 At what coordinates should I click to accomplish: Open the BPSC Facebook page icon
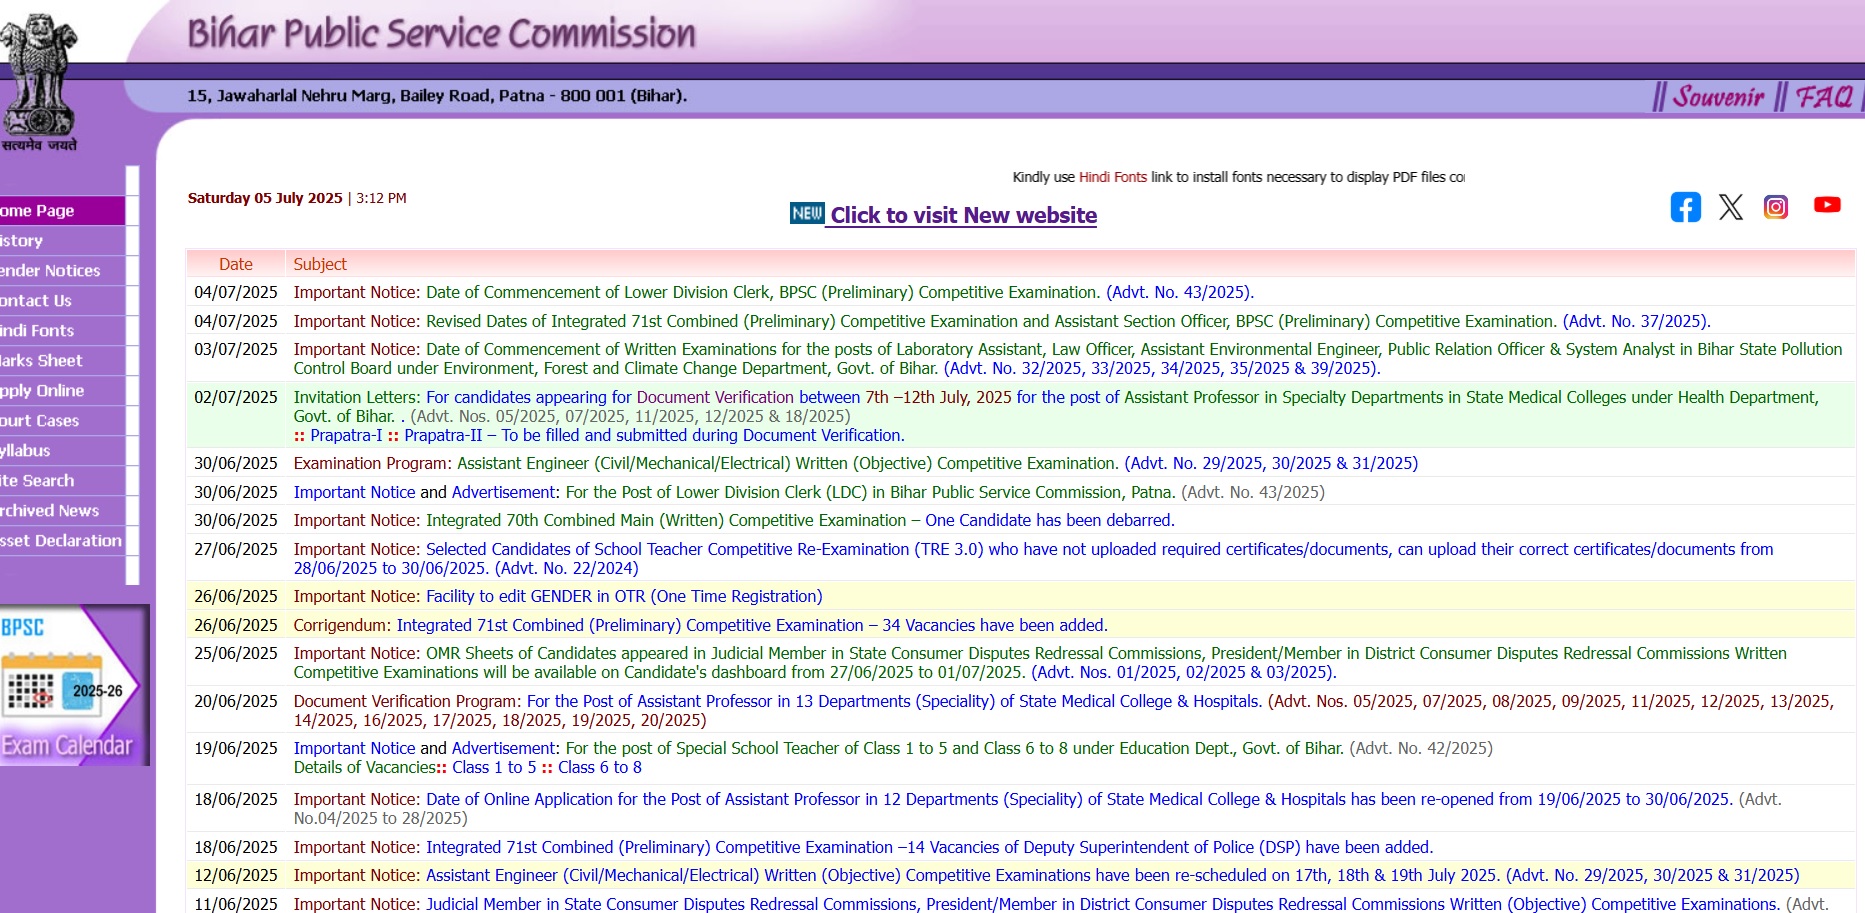pos(1686,207)
